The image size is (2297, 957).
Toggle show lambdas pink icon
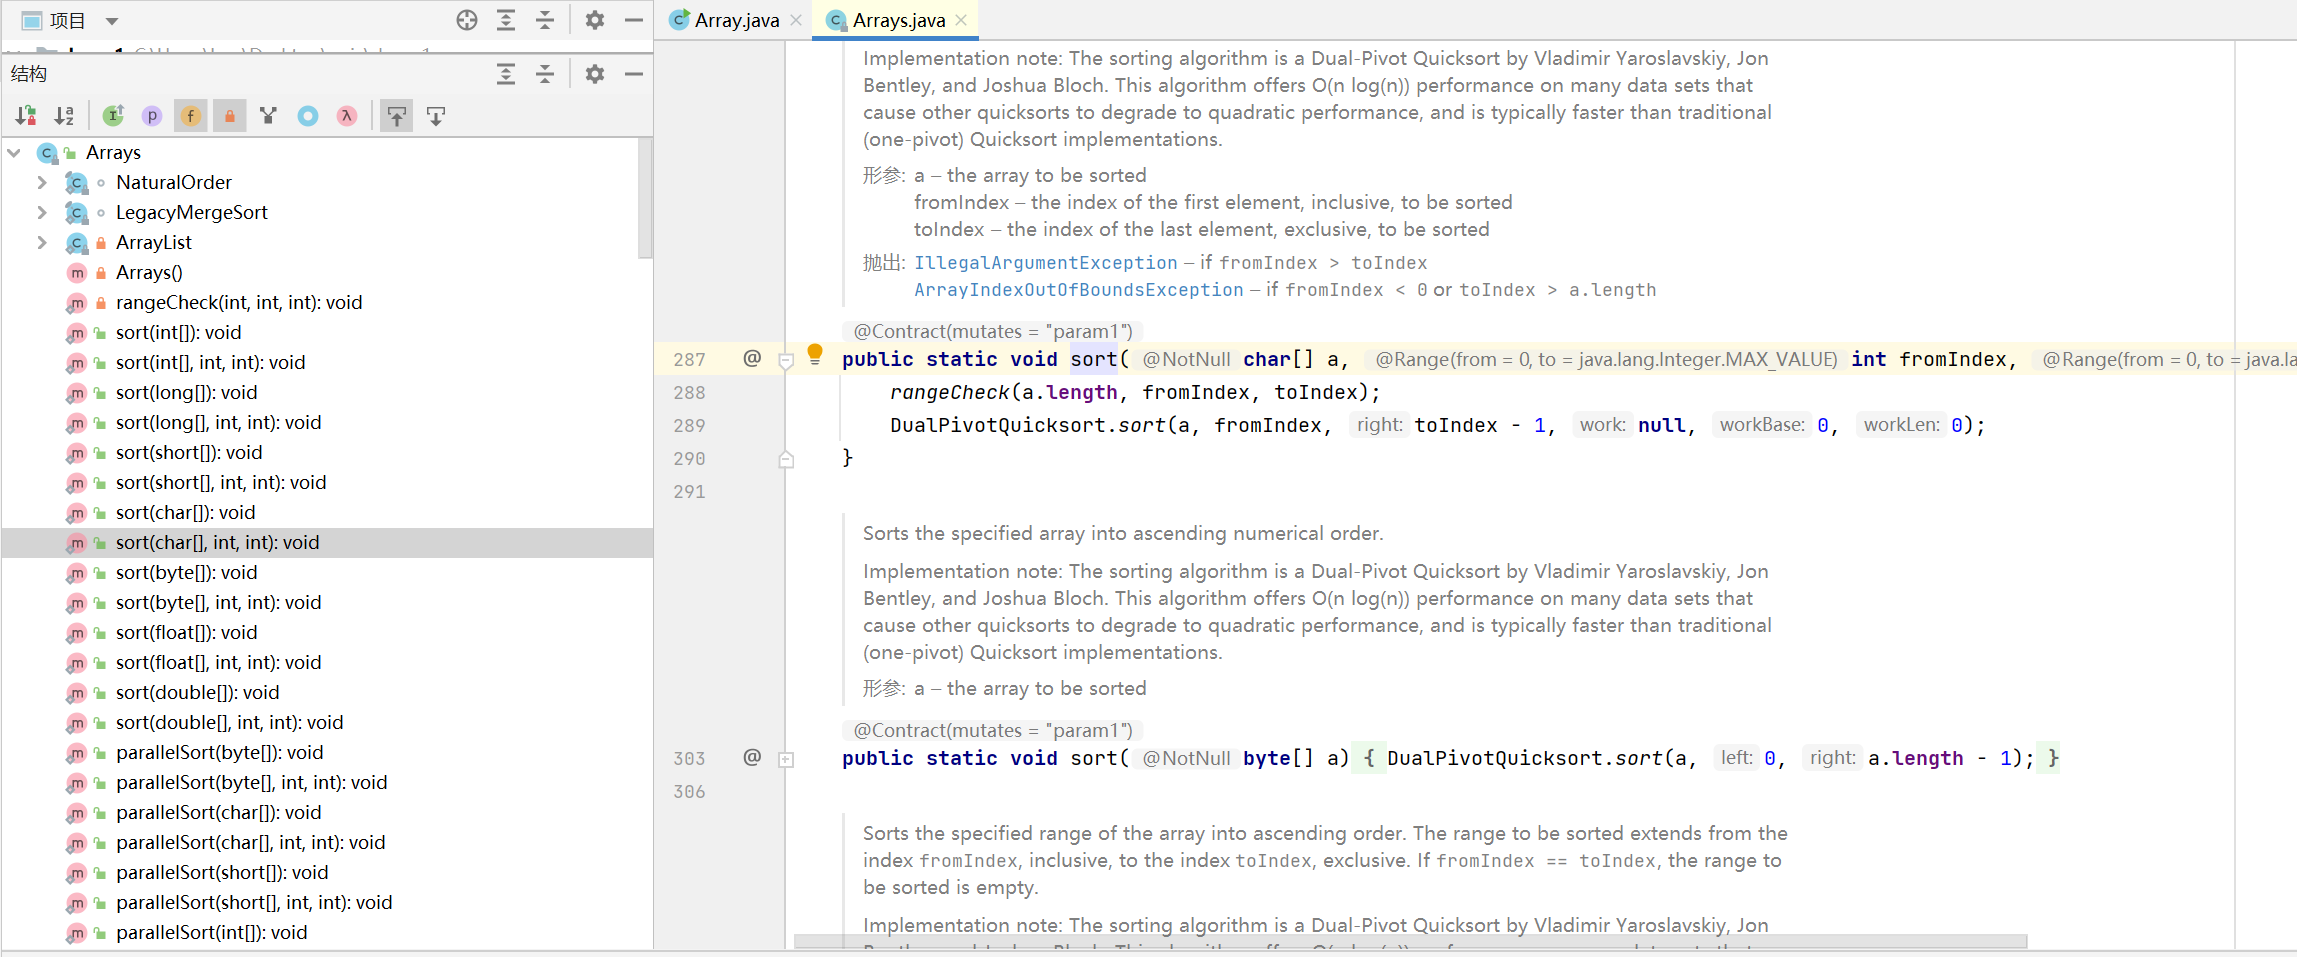click(347, 116)
